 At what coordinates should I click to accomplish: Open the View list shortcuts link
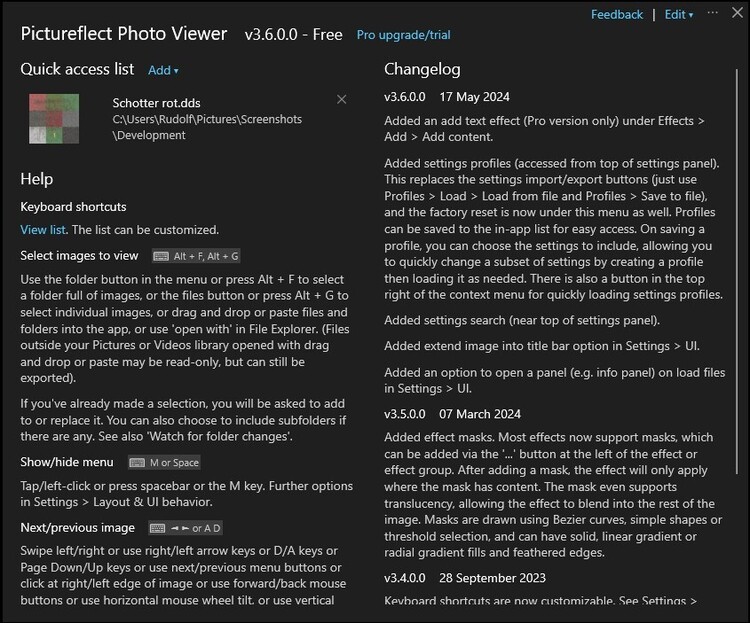[44, 229]
